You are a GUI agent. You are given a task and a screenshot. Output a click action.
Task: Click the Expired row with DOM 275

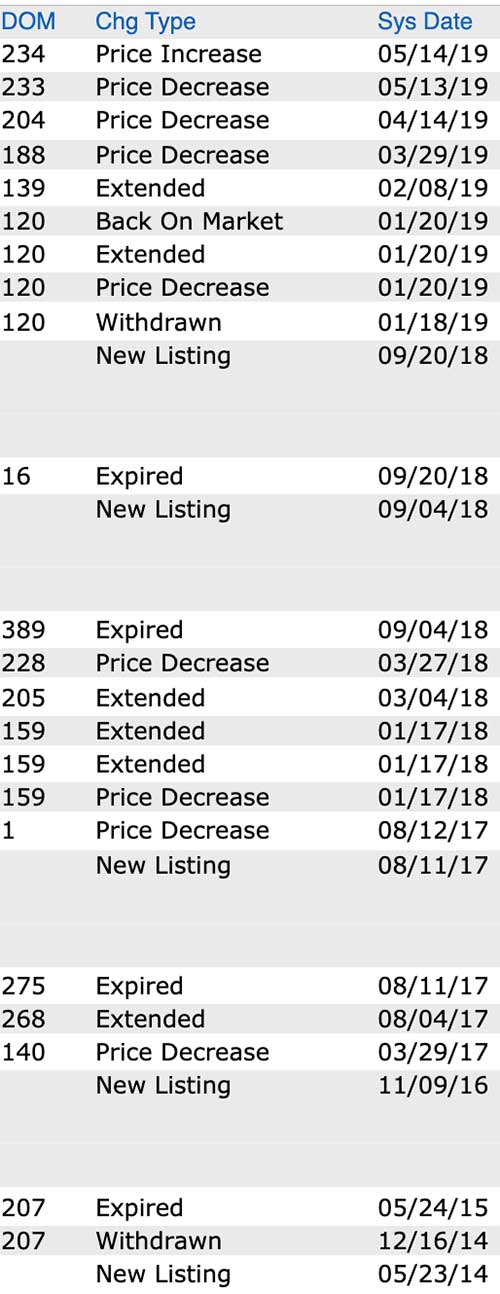point(250,986)
